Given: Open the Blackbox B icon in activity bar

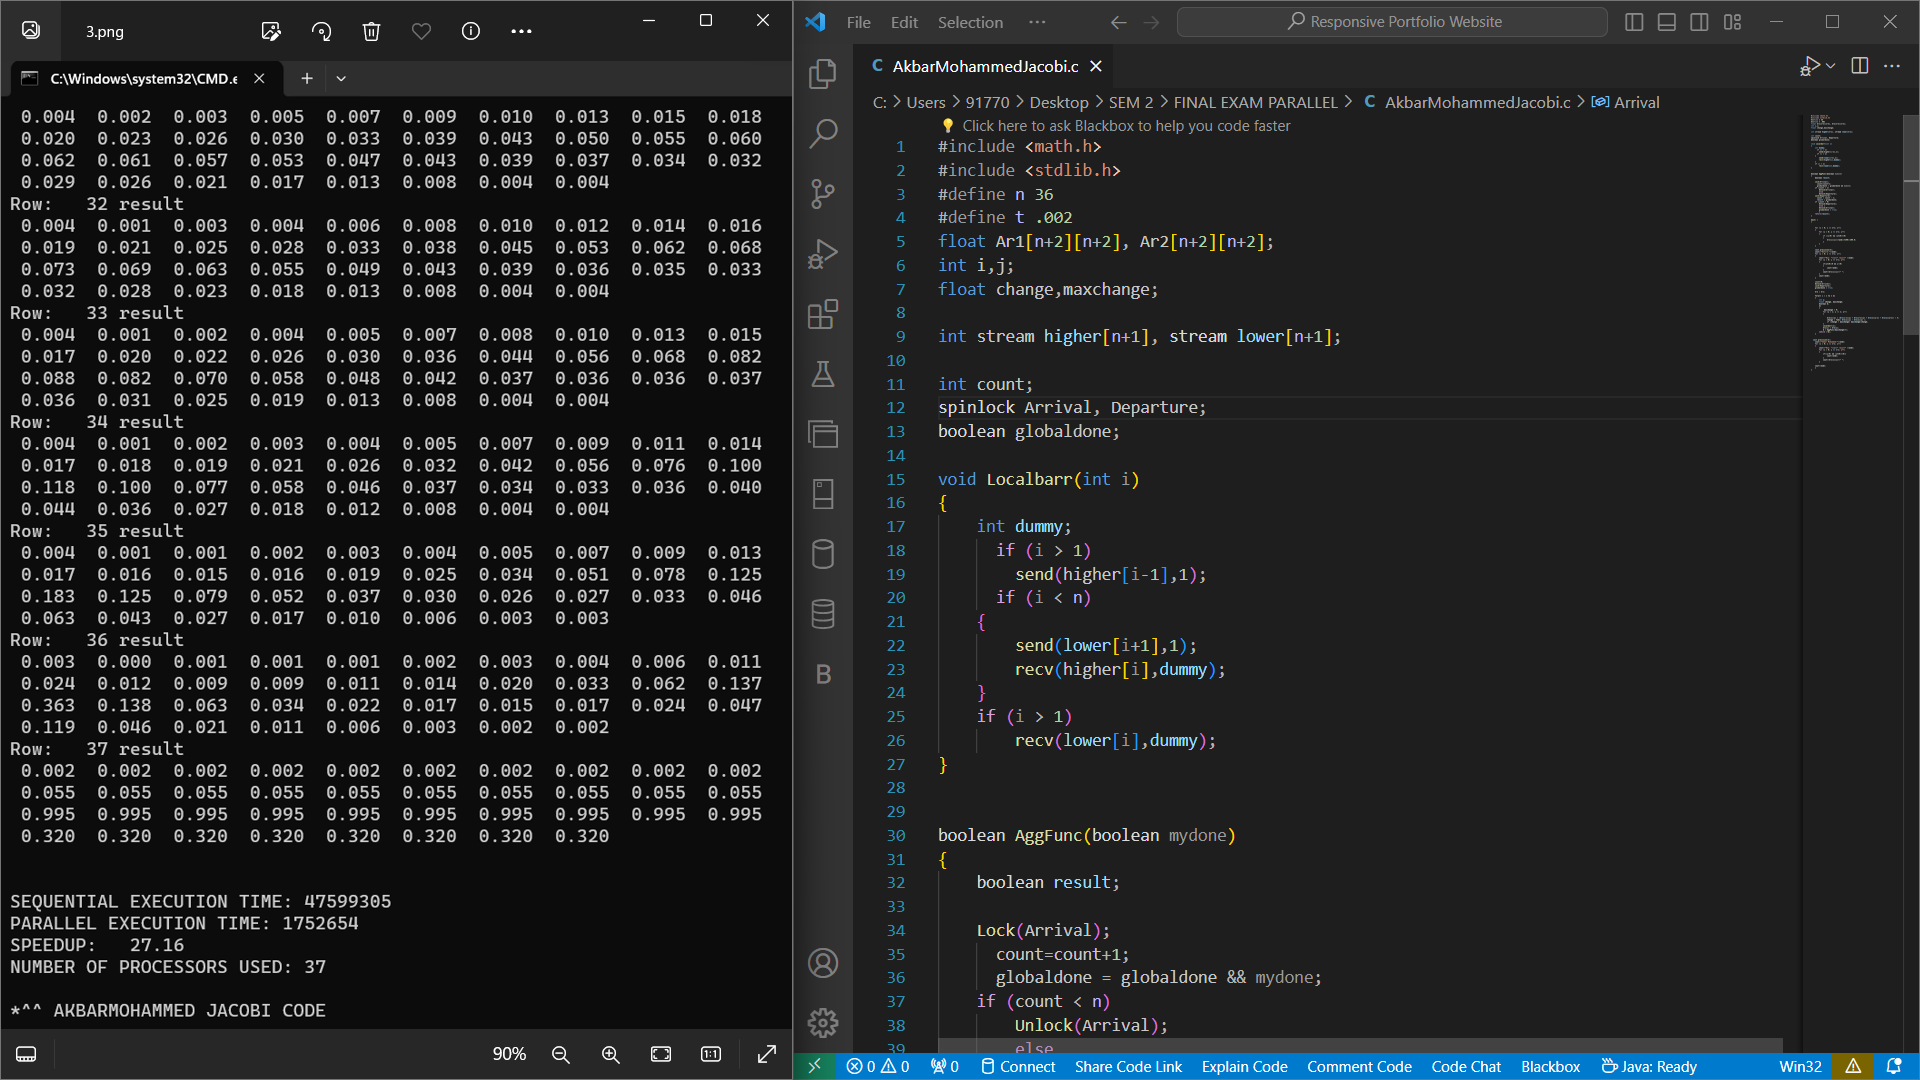Looking at the screenshot, I should 823,675.
